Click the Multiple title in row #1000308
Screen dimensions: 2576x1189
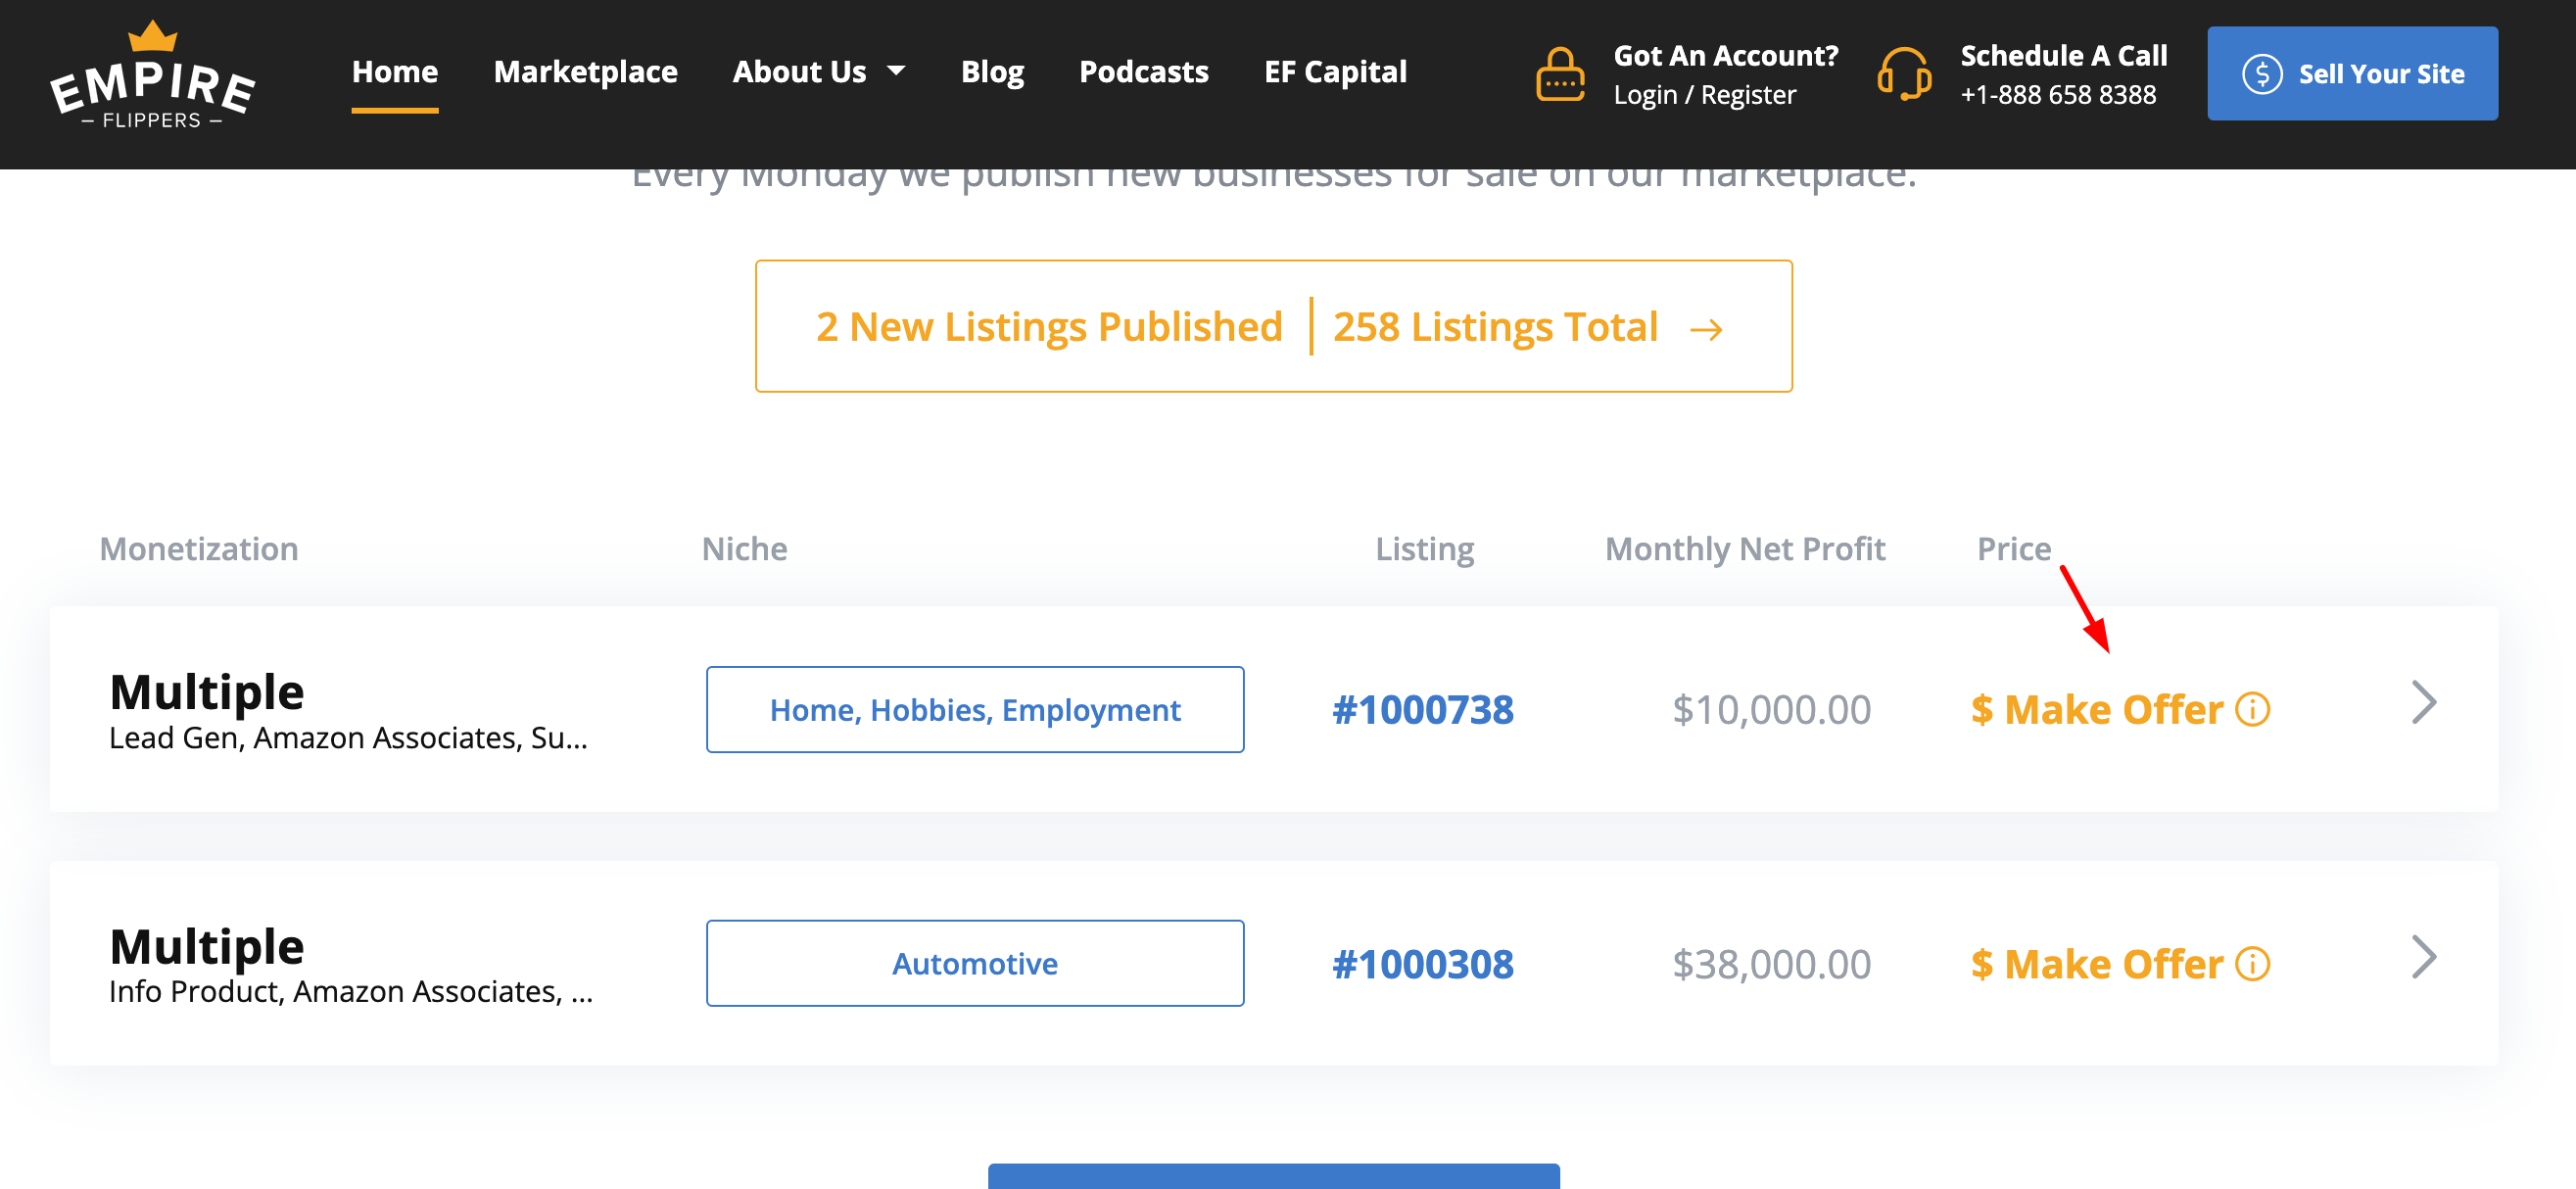pos(206,946)
